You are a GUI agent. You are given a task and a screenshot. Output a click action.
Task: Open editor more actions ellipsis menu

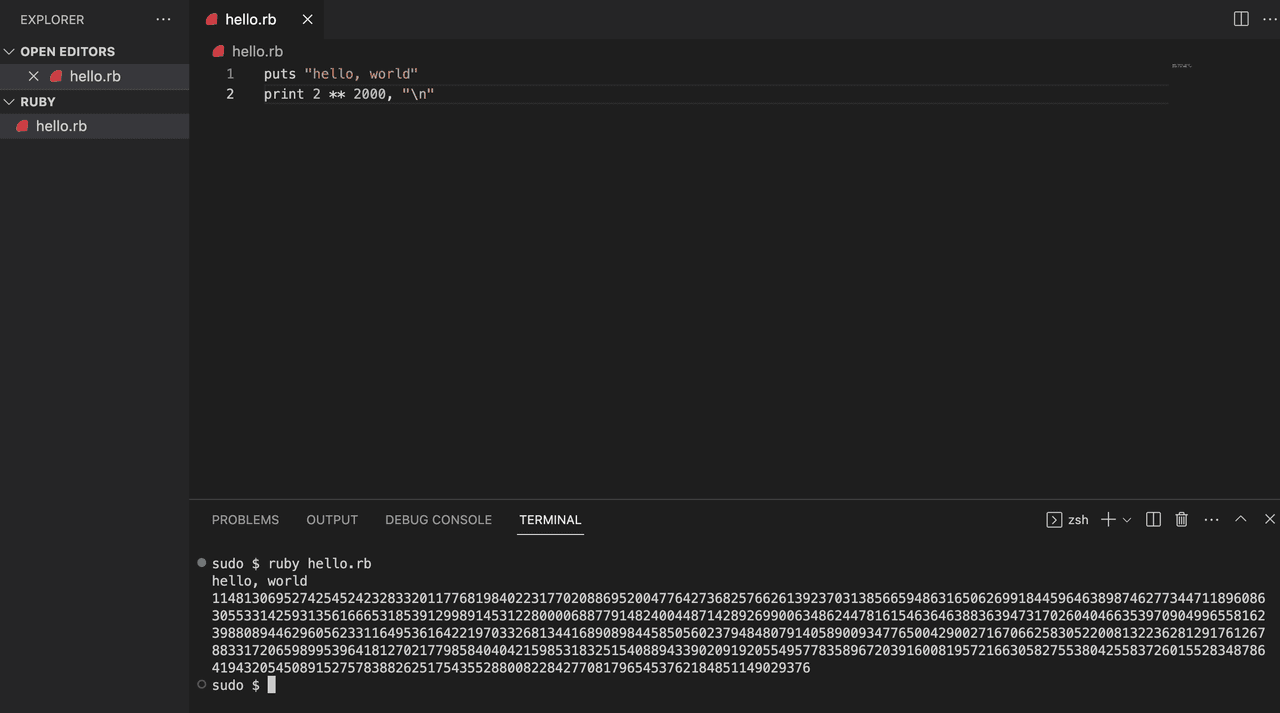pyautogui.click(x=1270, y=19)
